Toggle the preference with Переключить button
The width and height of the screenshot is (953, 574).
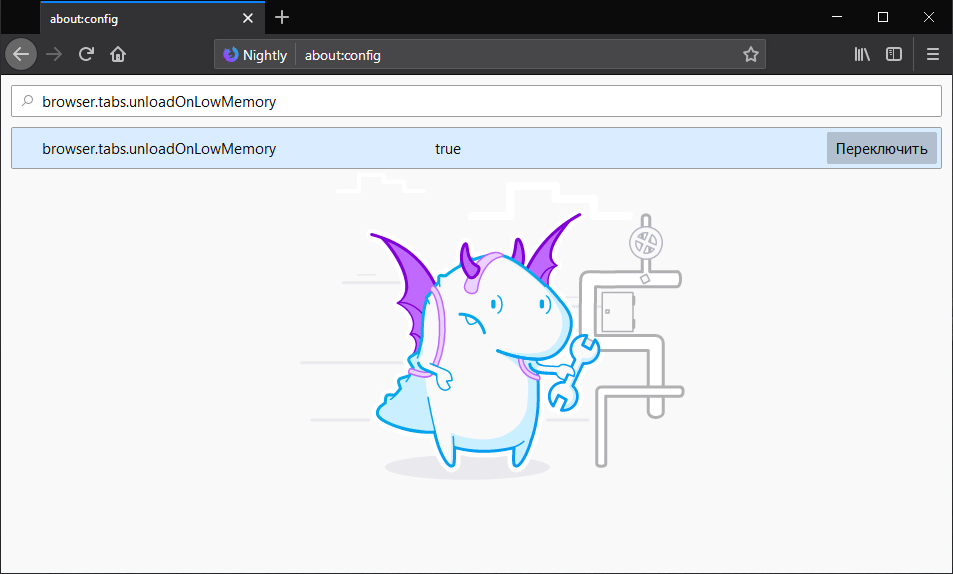[881, 148]
